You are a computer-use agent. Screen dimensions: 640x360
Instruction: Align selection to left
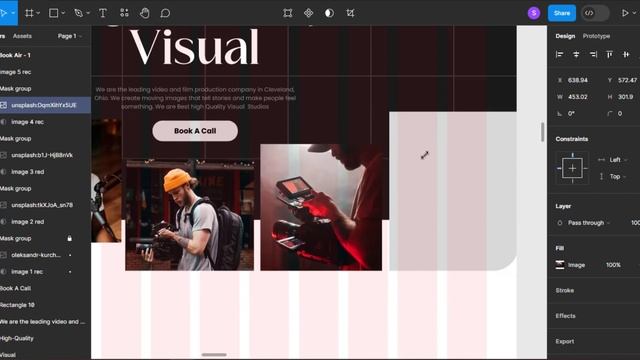pyautogui.click(x=560, y=54)
